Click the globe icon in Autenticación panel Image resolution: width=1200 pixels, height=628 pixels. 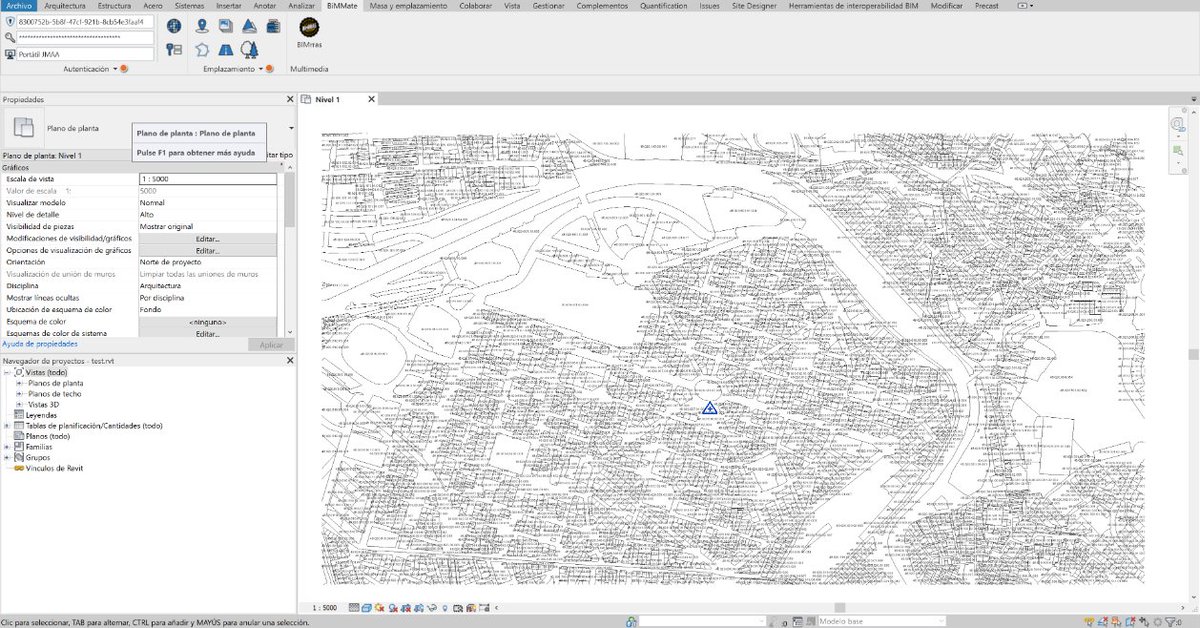(x=174, y=25)
